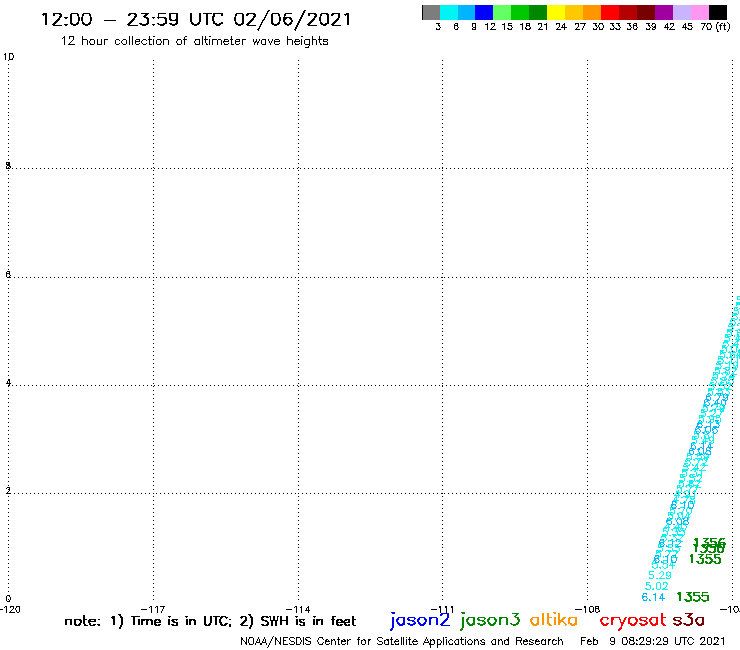Viewport: 740px width, 650px height.
Task: Click the '-117' longitude axis label
Action: [x=153, y=609]
